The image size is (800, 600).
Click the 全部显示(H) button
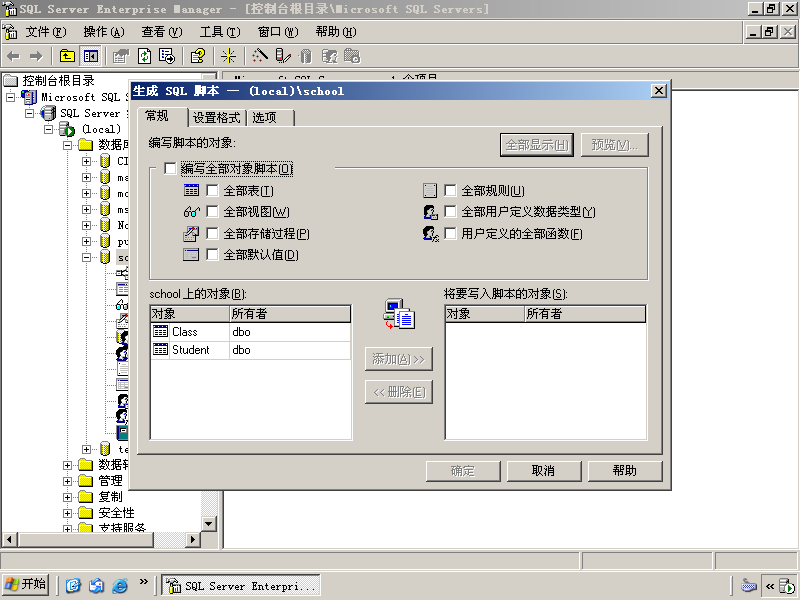point(537,145)
